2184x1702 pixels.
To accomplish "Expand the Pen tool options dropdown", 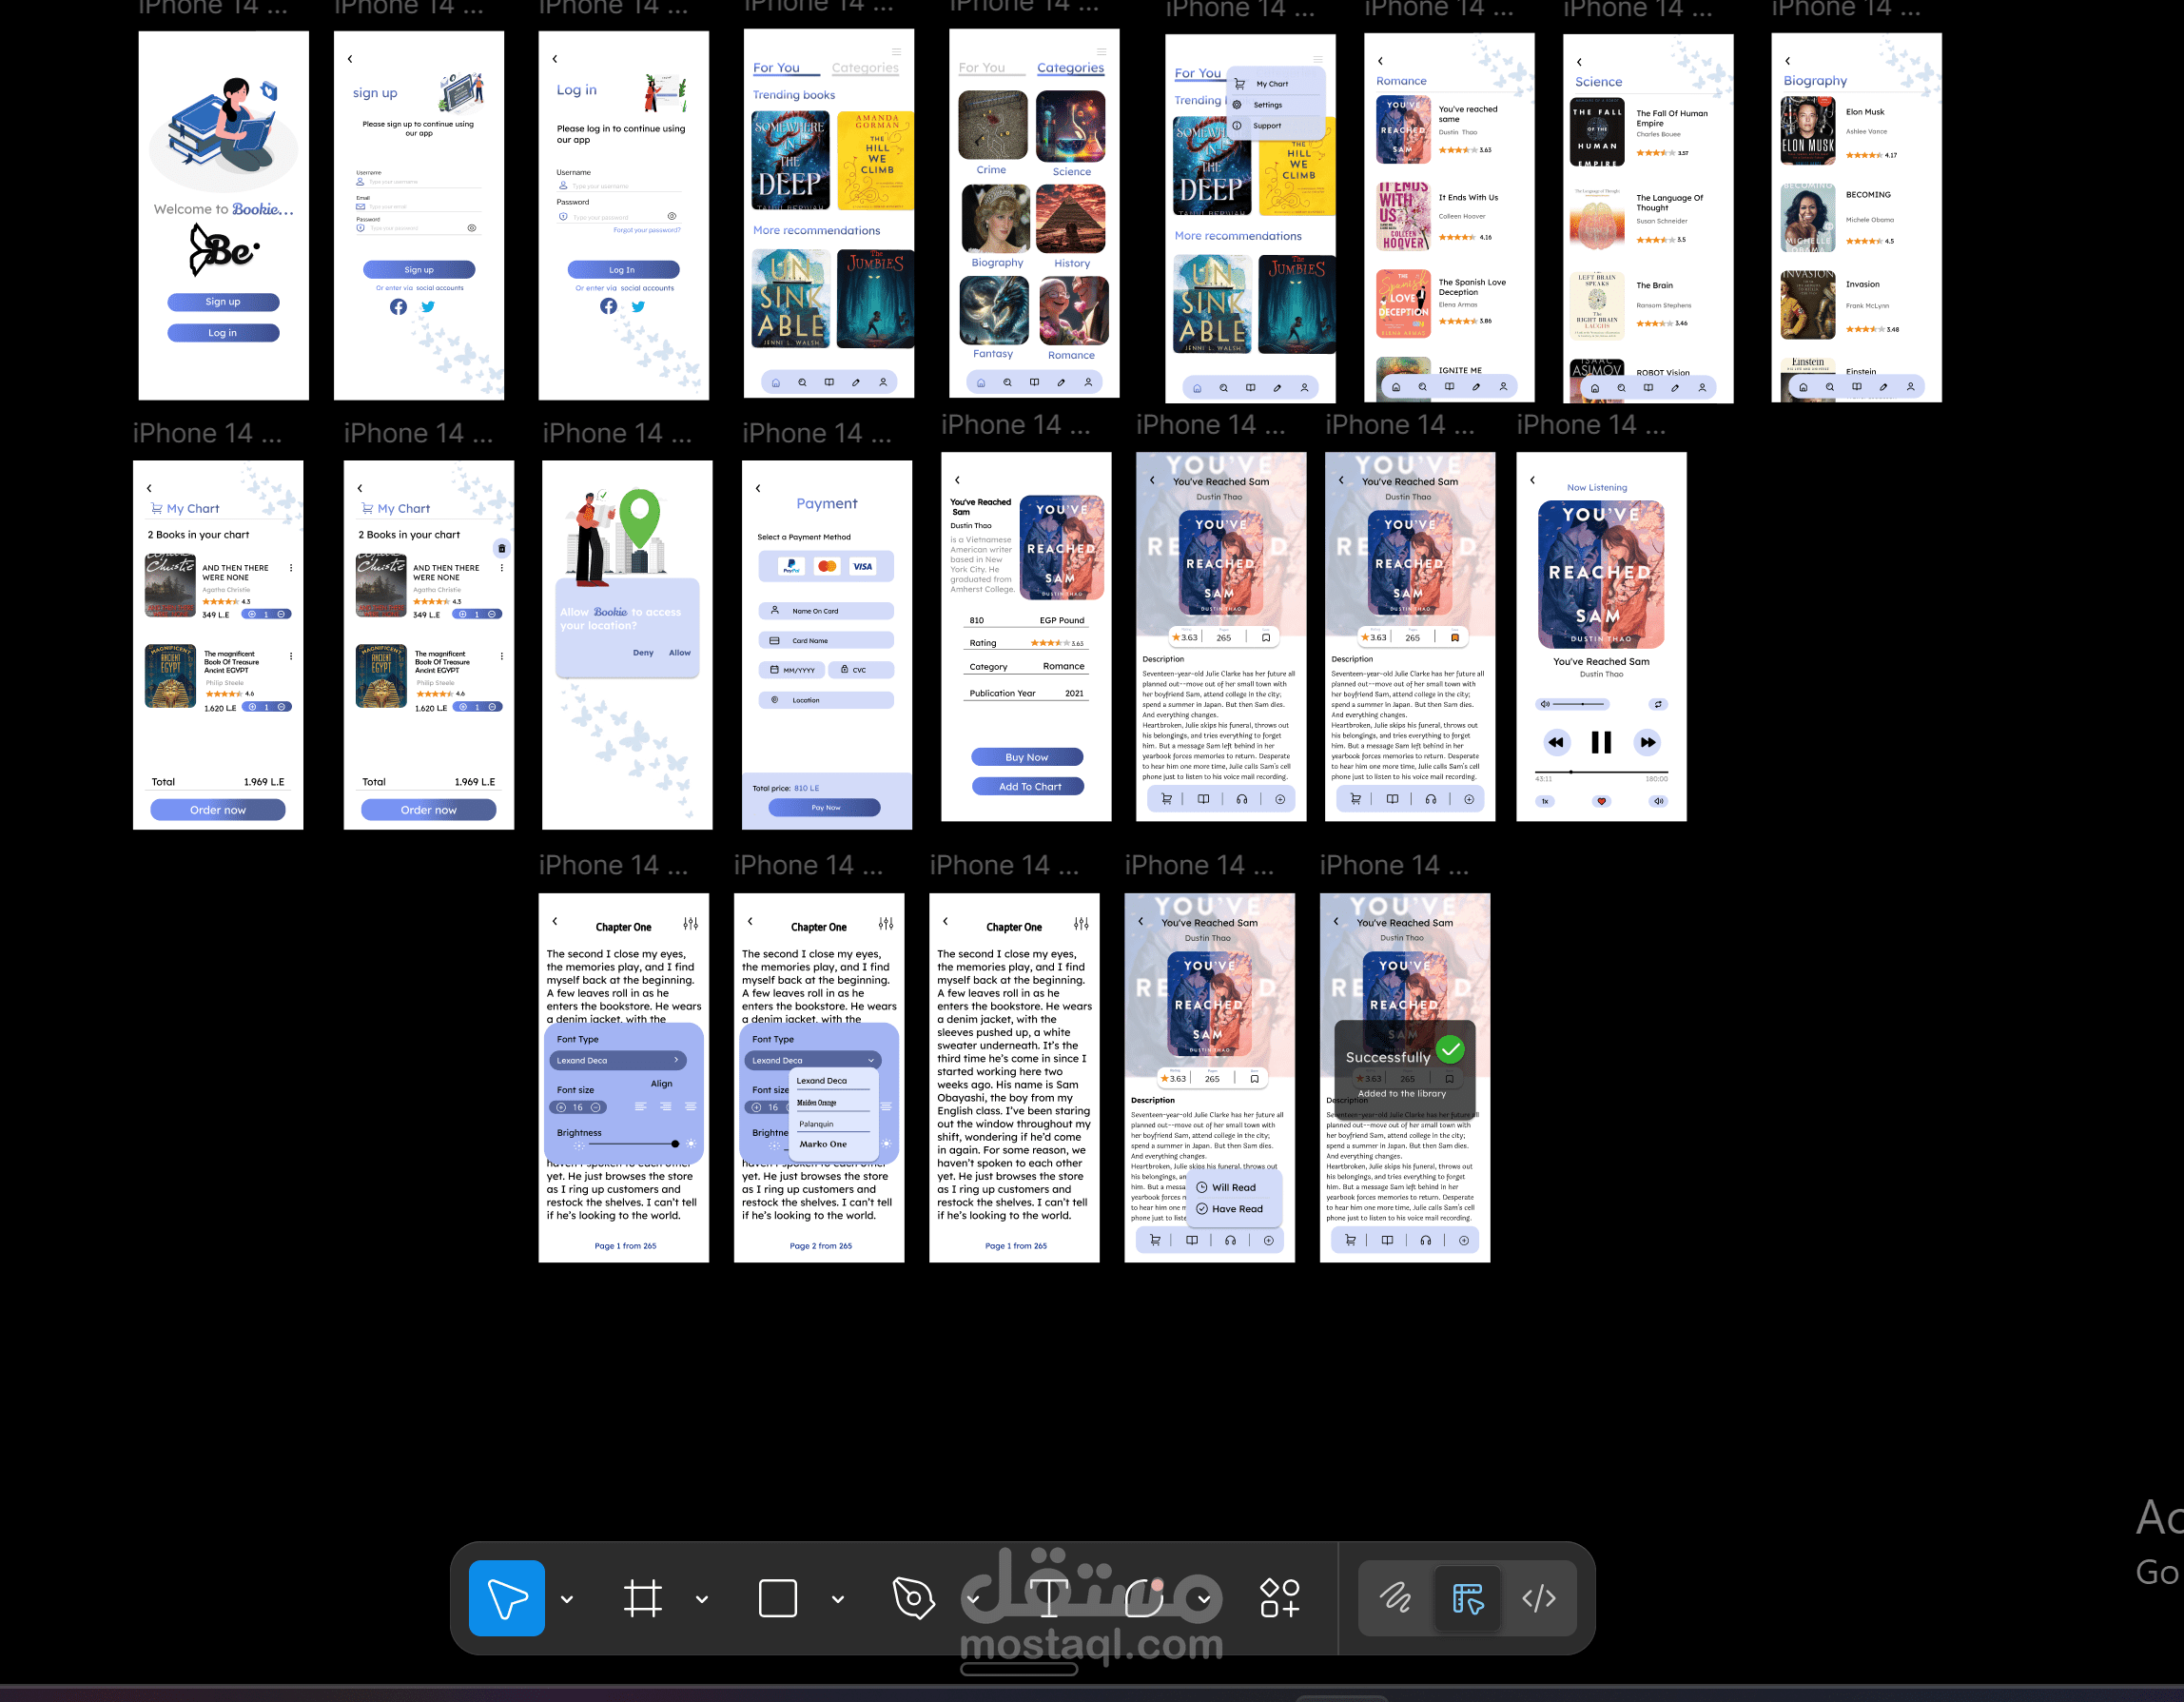I will [973, 1598].
